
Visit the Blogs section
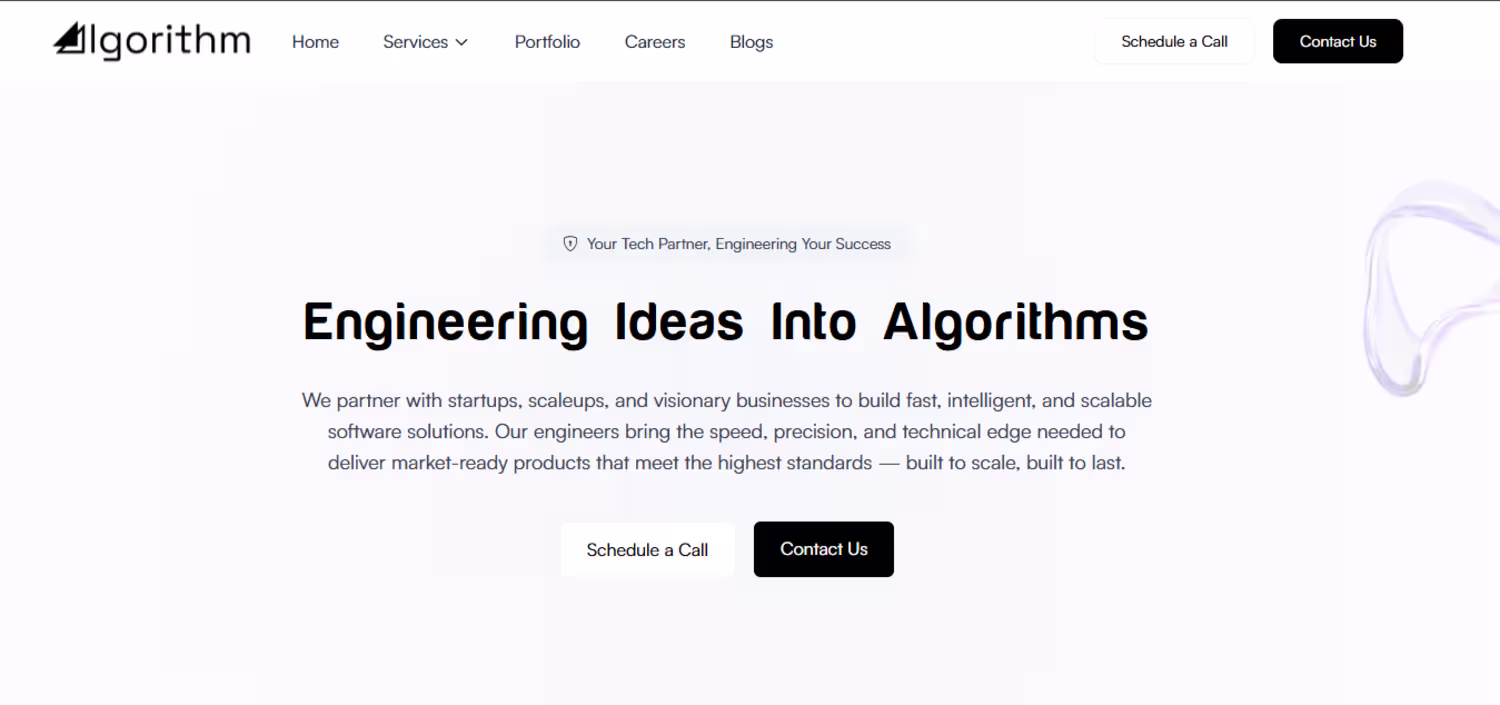coord(751,42)
